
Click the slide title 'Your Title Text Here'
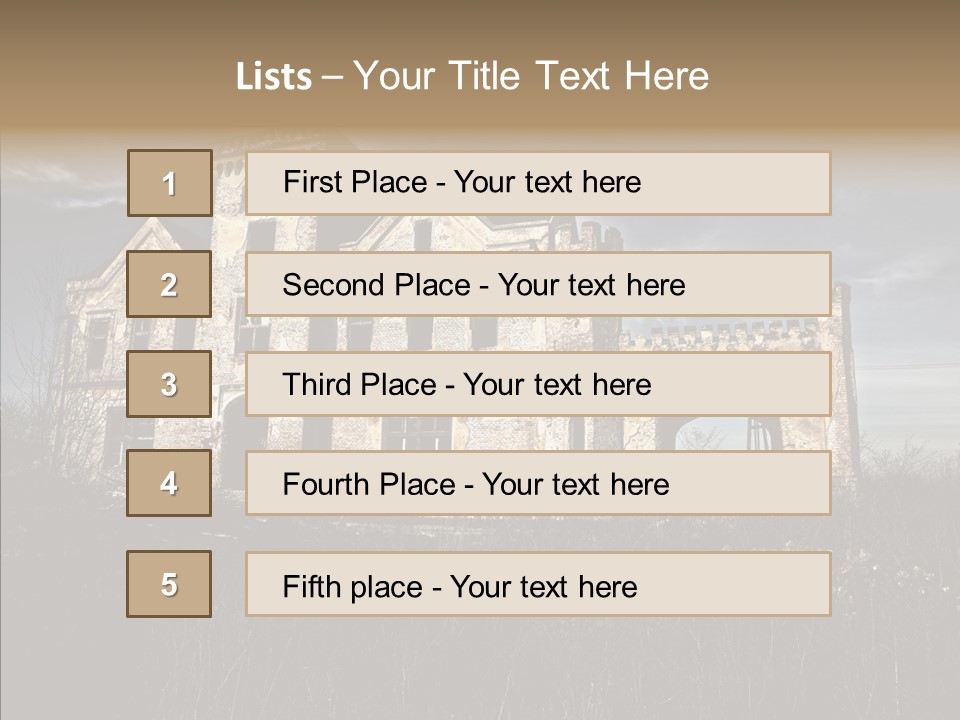pyautogui.click(x=531, y=76)
